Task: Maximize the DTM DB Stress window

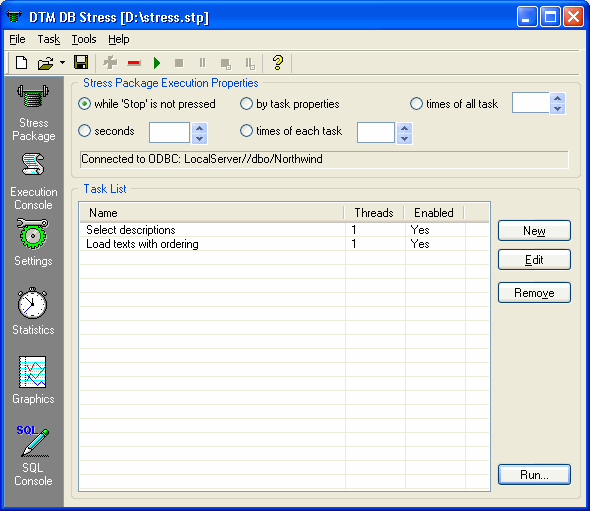Action: click(550, 17)
